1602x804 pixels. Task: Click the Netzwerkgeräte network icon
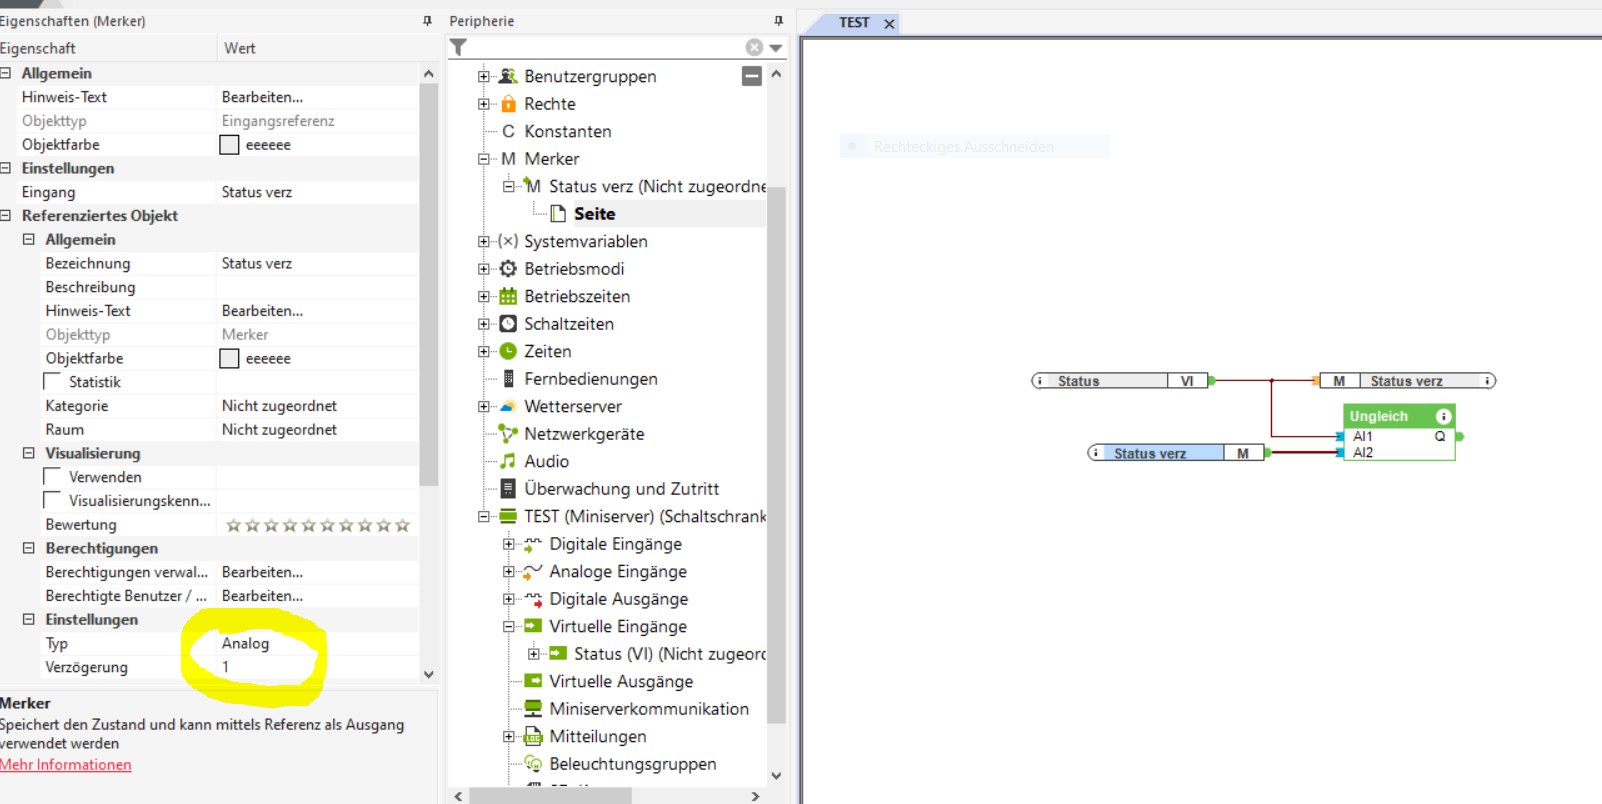[x=508, y=434]
